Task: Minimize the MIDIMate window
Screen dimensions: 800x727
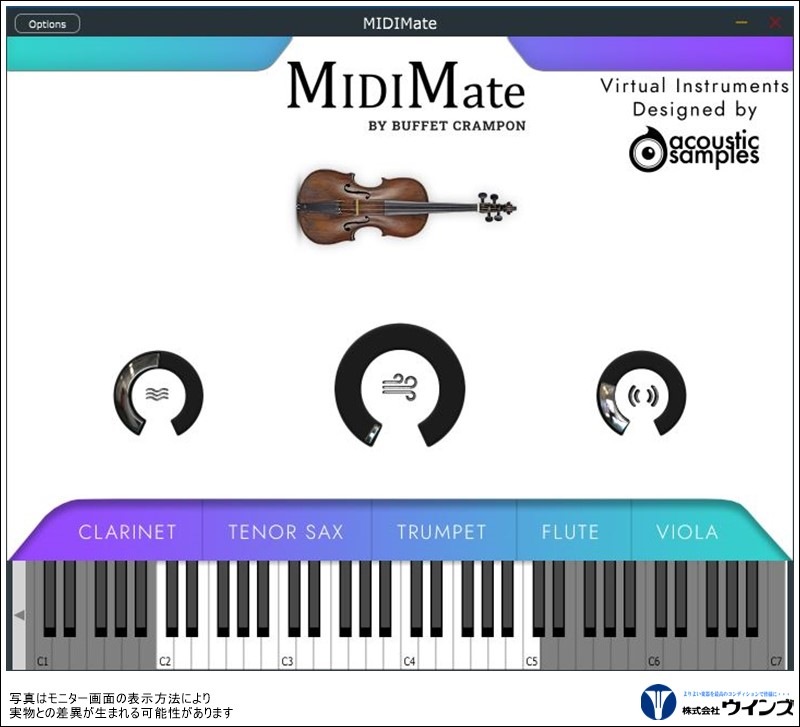Action: (x=741, y=22)
